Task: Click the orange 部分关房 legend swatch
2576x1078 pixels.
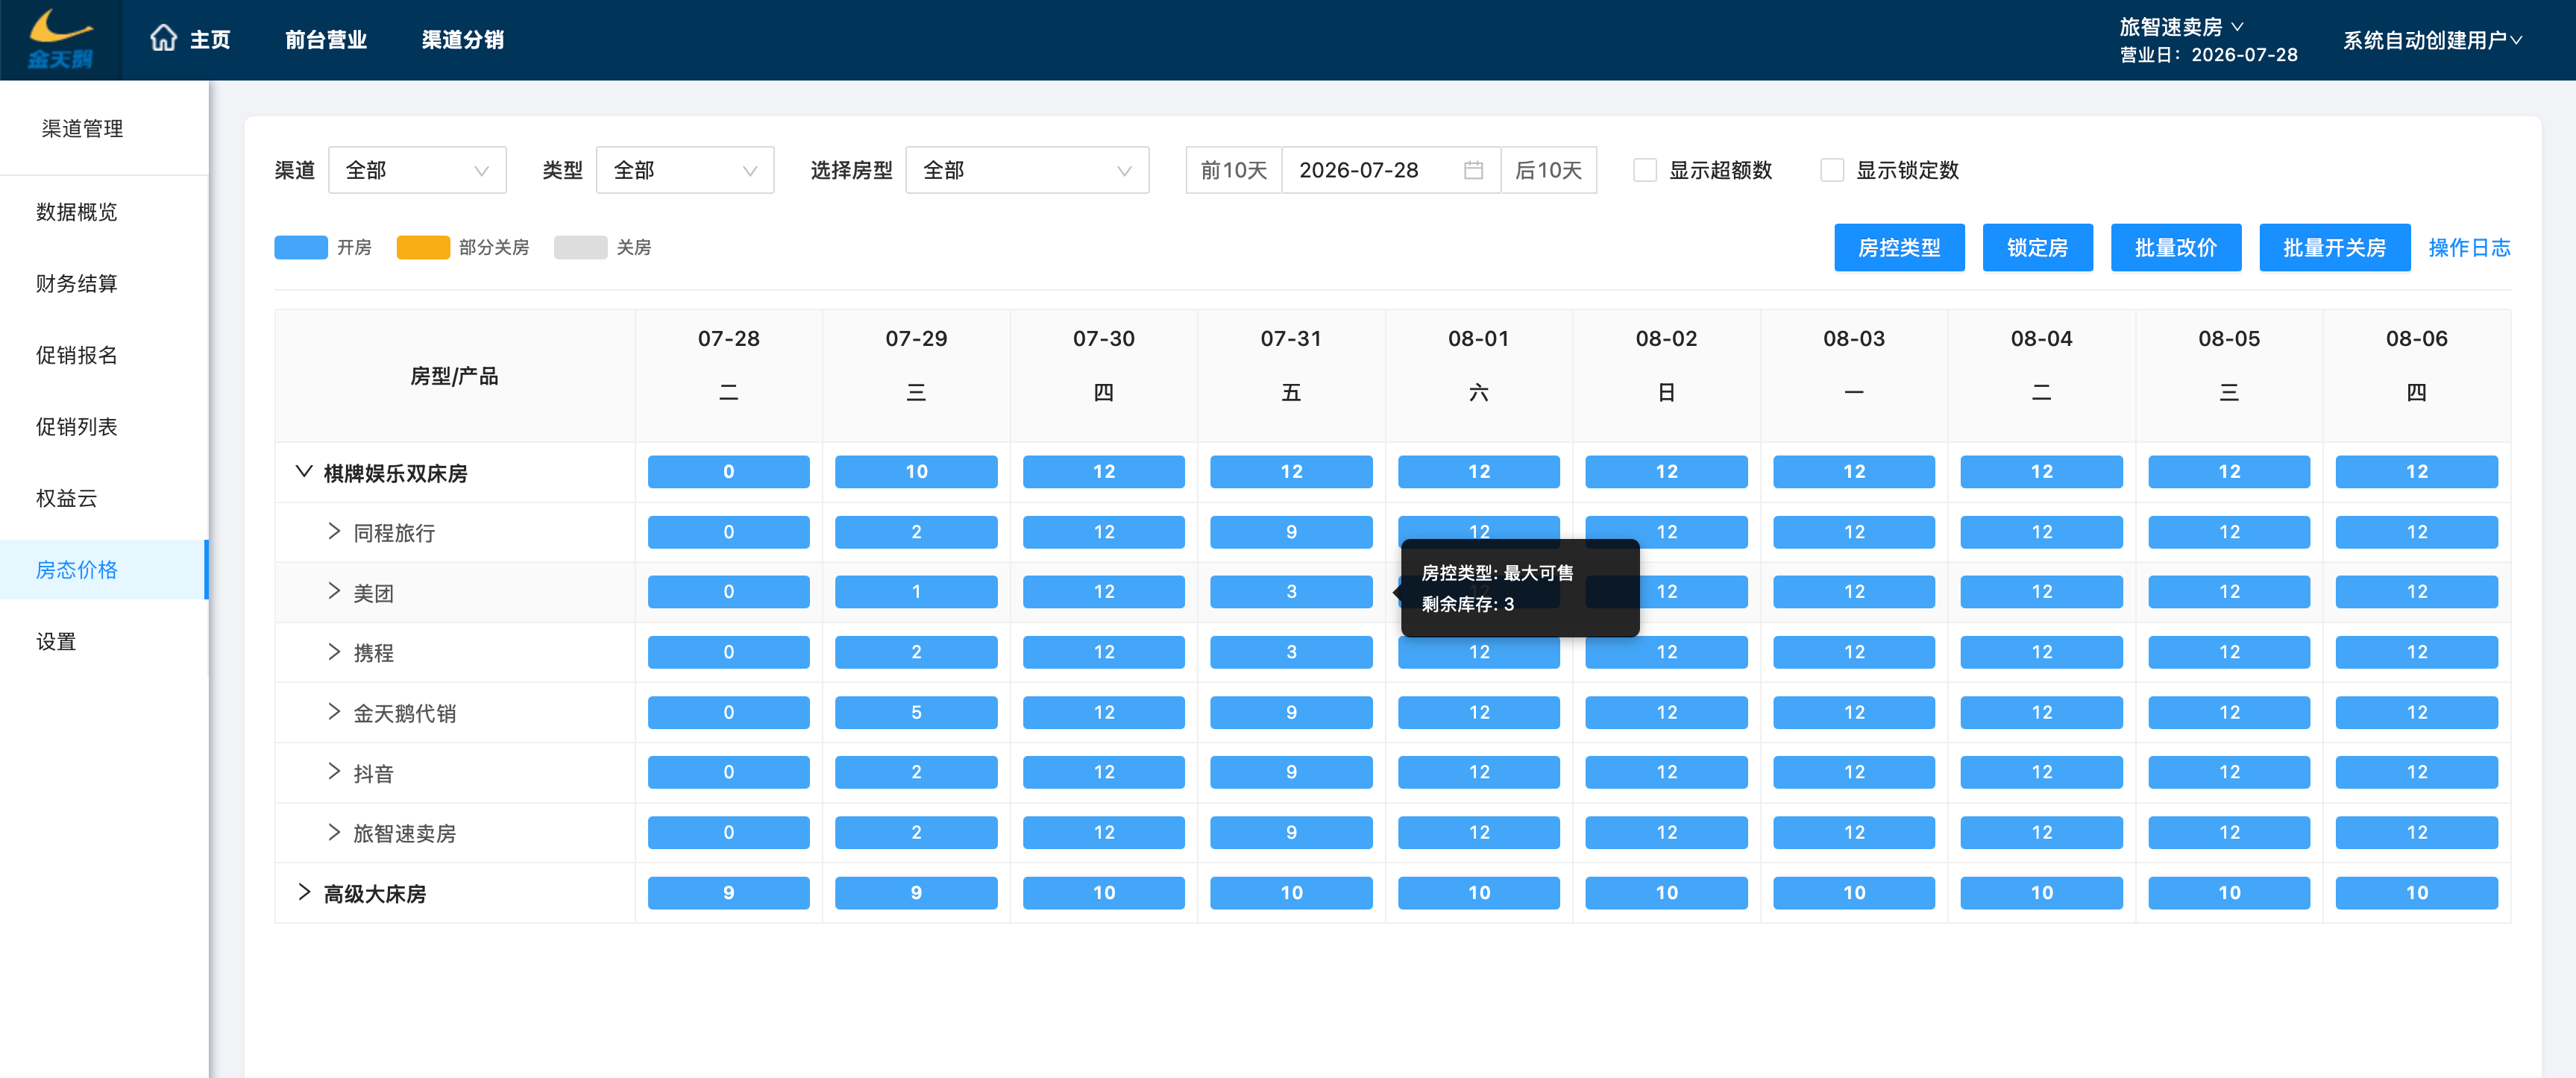Action: pyautogui.click(x=423, y=248)
